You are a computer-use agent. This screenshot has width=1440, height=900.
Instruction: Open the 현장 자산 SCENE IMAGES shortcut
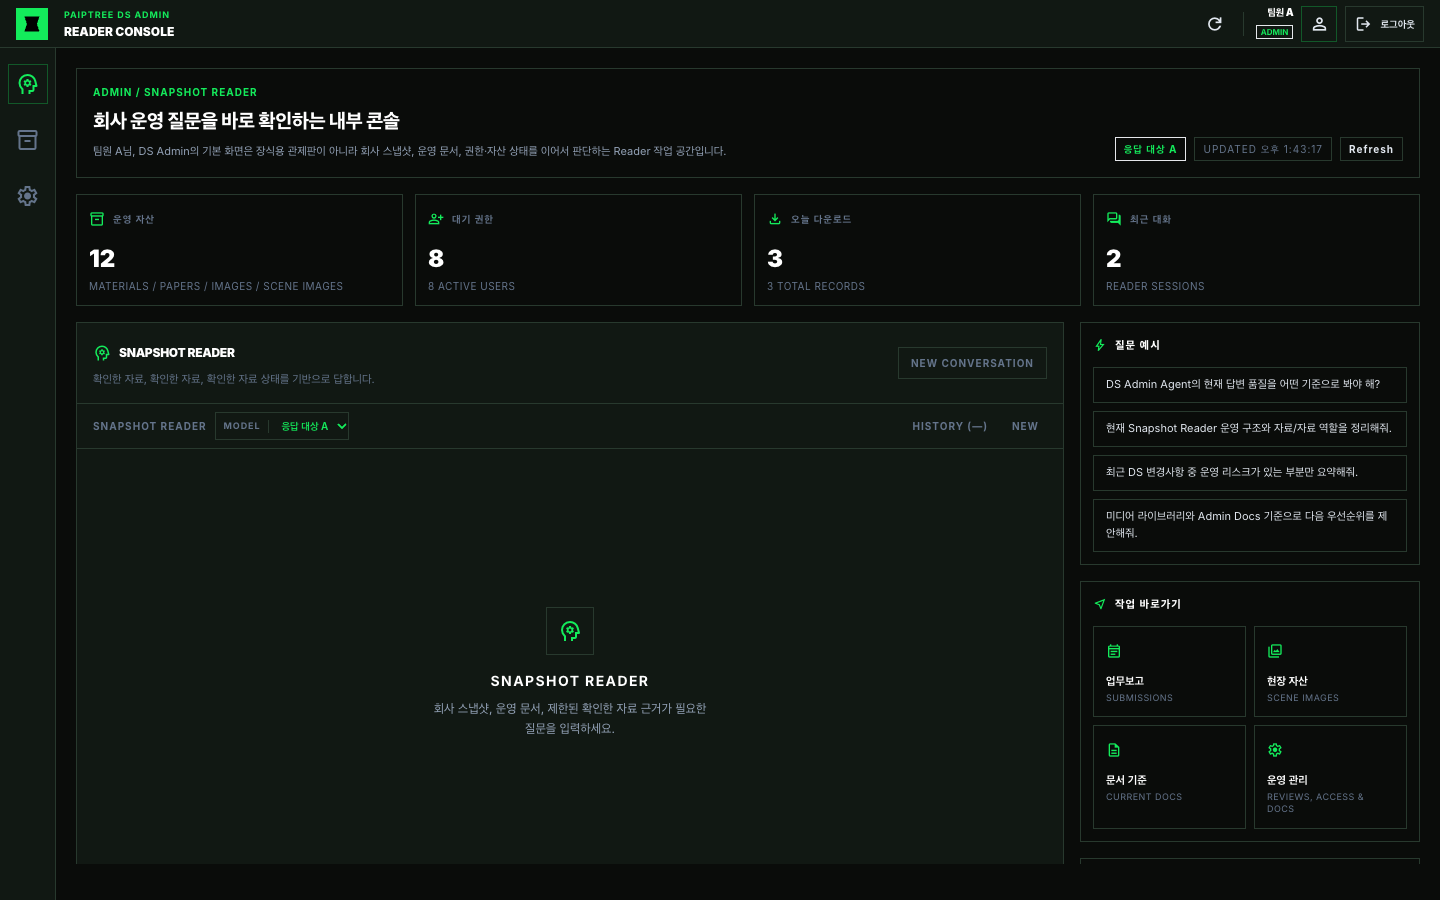click(1330, 671)
